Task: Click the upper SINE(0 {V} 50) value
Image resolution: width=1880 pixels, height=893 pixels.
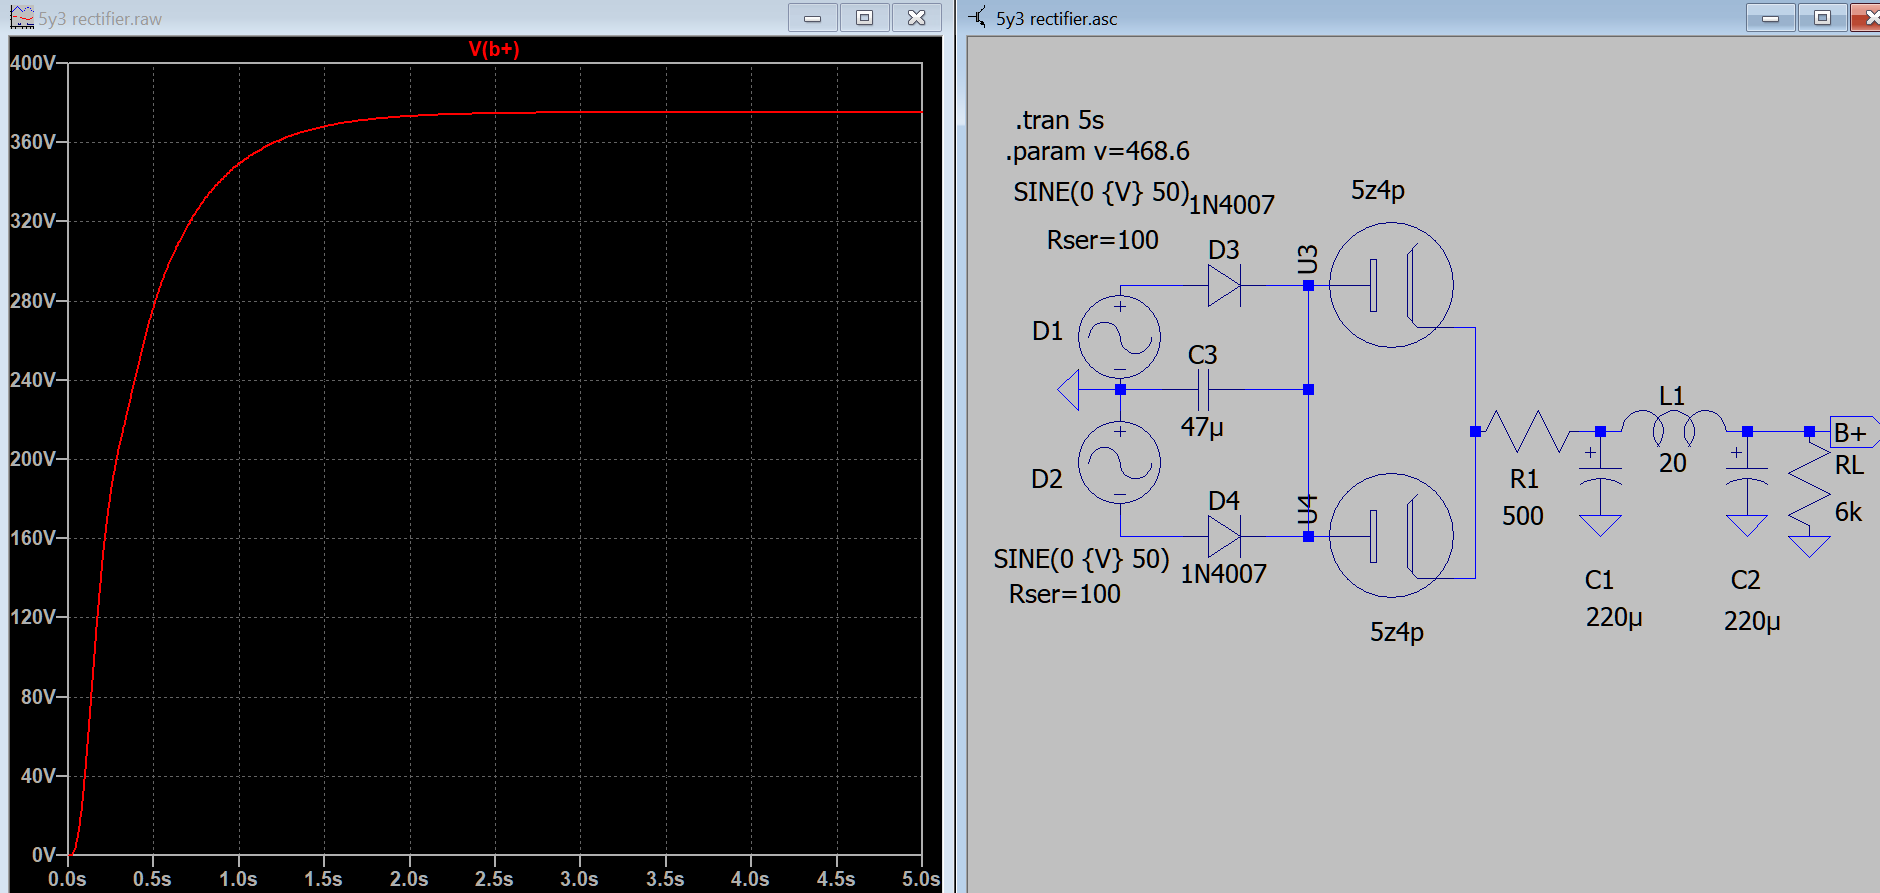Action: (x=1101, y=192)
